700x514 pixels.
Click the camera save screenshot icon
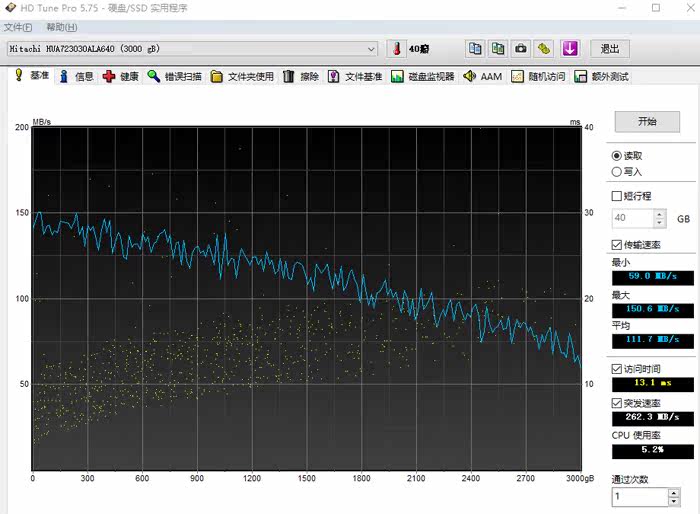click(x=521, y=48)
